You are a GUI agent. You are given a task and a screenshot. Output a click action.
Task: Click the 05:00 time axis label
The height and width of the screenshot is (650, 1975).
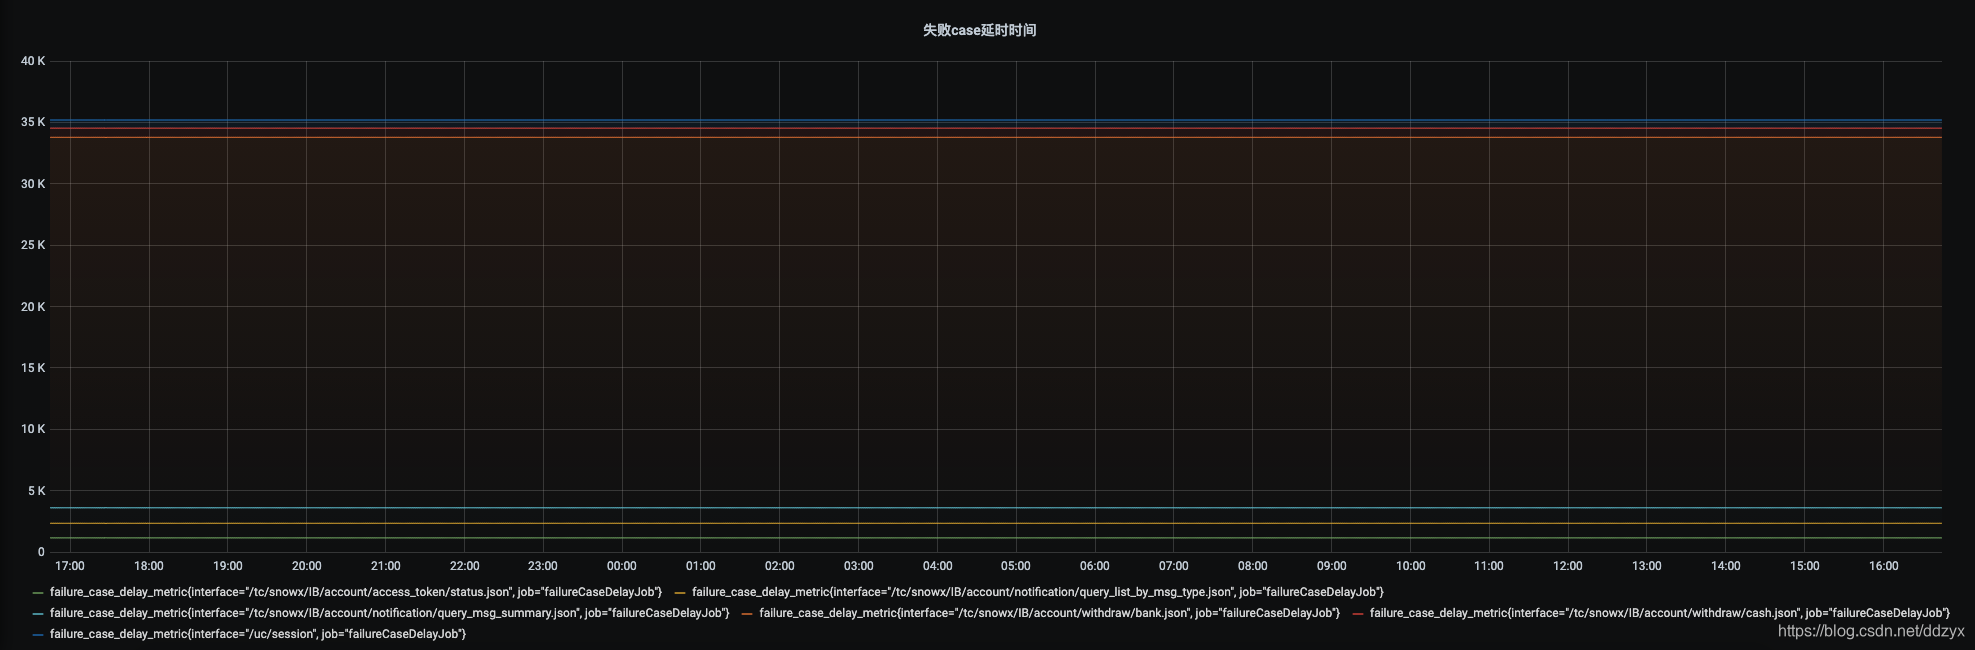1016,566
